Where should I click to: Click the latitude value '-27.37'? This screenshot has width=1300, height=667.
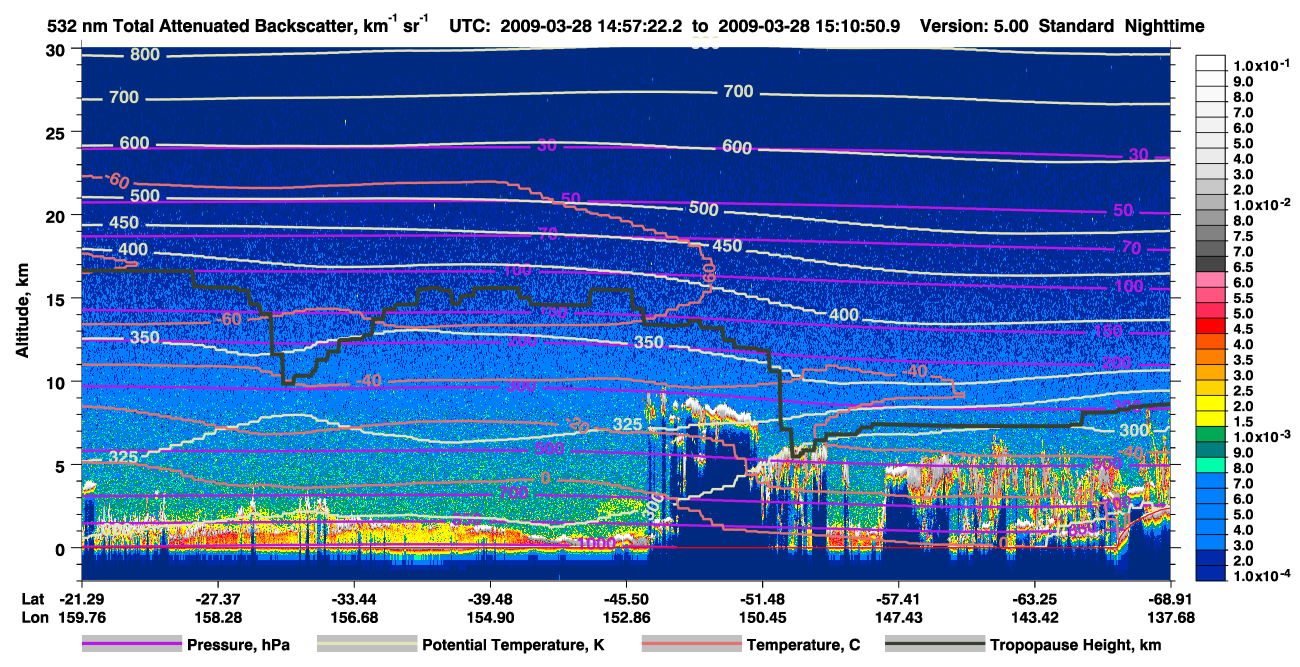tap(217, 598)
